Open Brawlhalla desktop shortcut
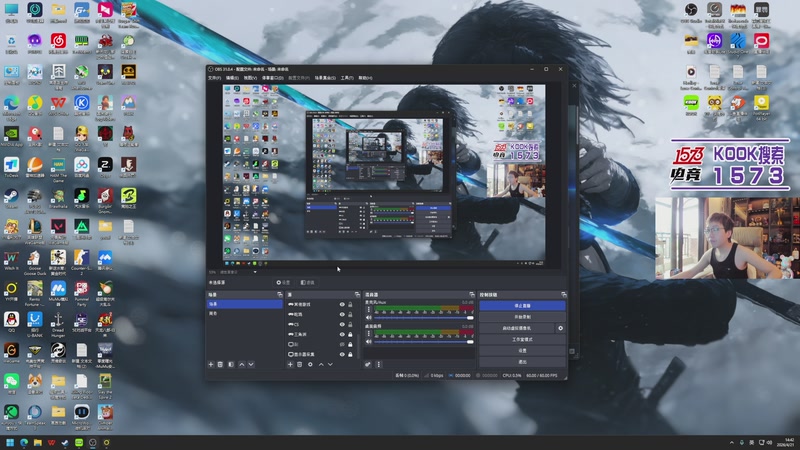The width and height of the screenshot is (800, 450). tap(58, 198)
